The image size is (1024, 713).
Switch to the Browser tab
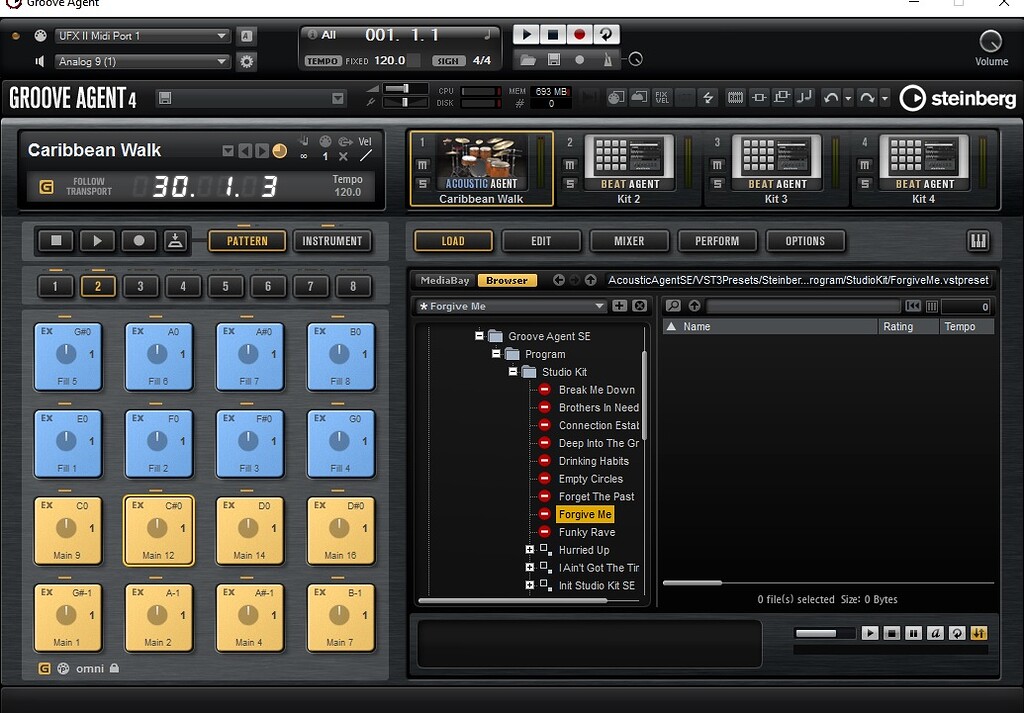(x=505, y=280)
